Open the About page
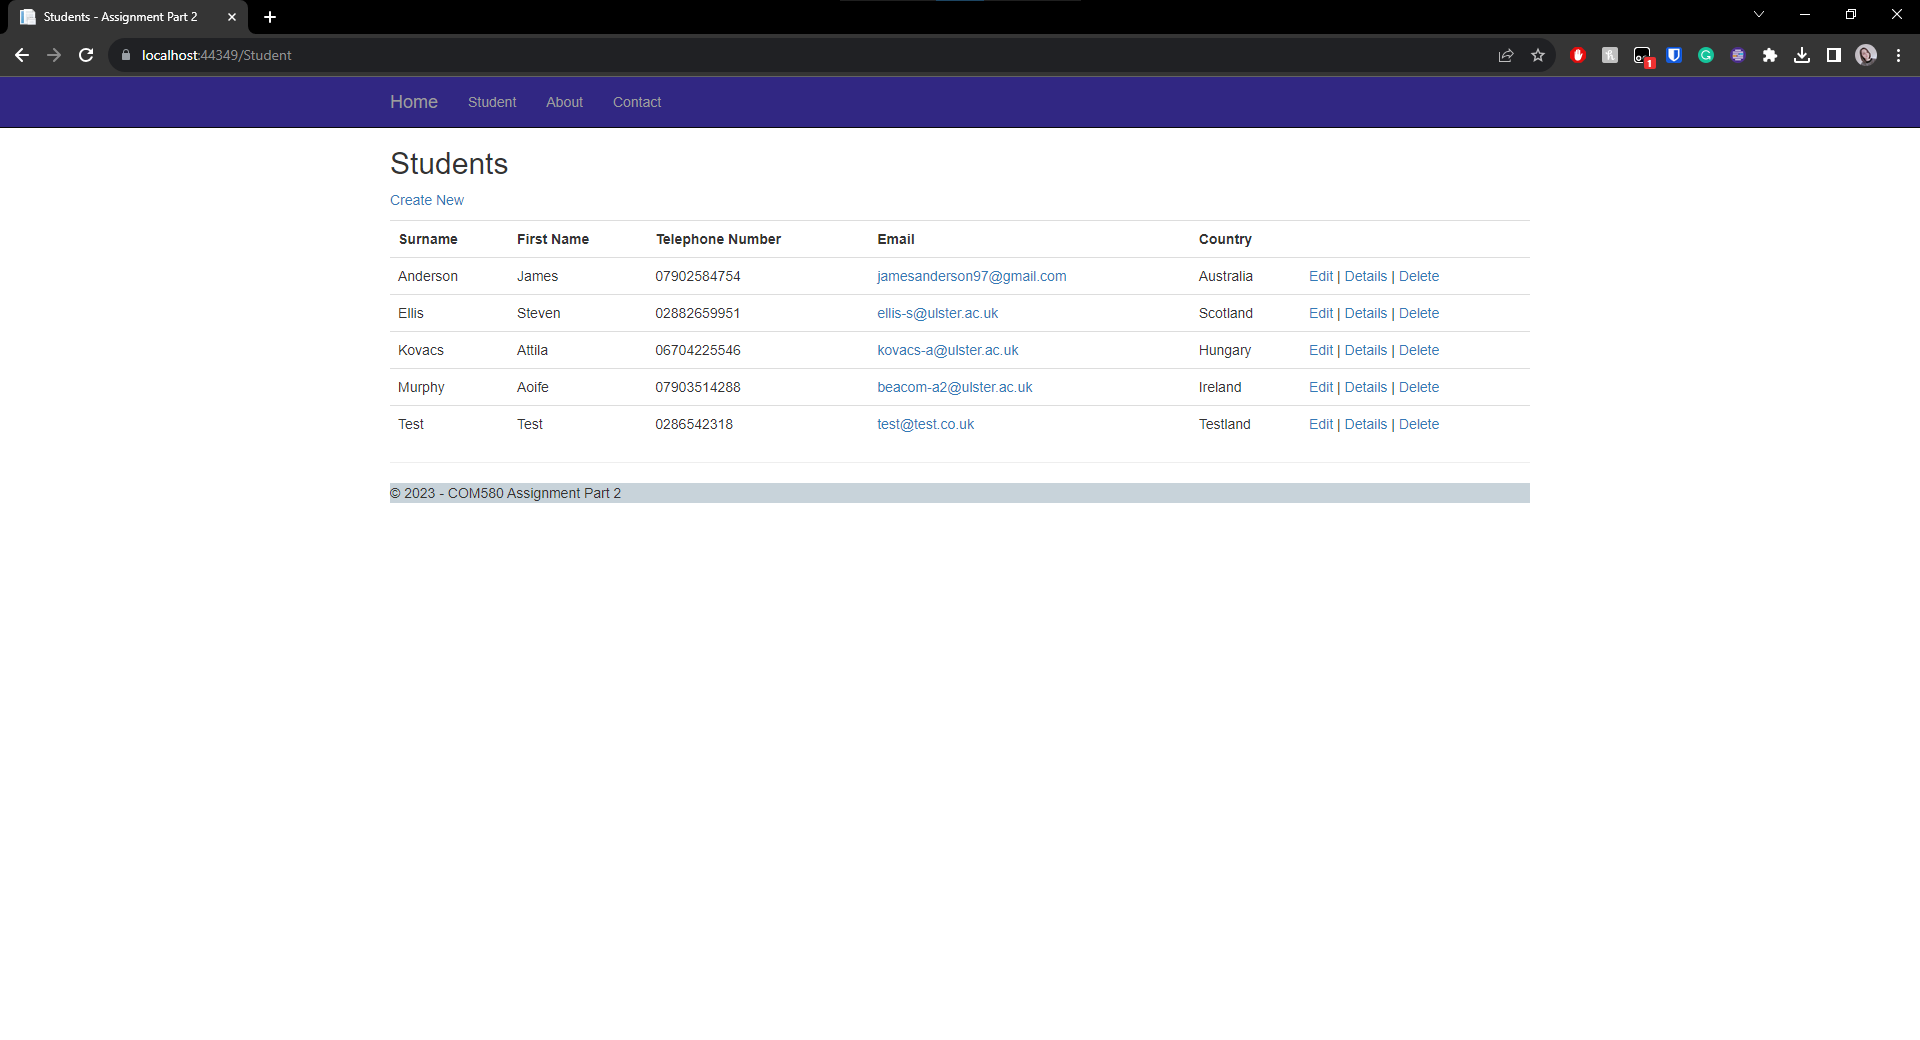This screenshot has height=1040, width=1920. [564, 102]
